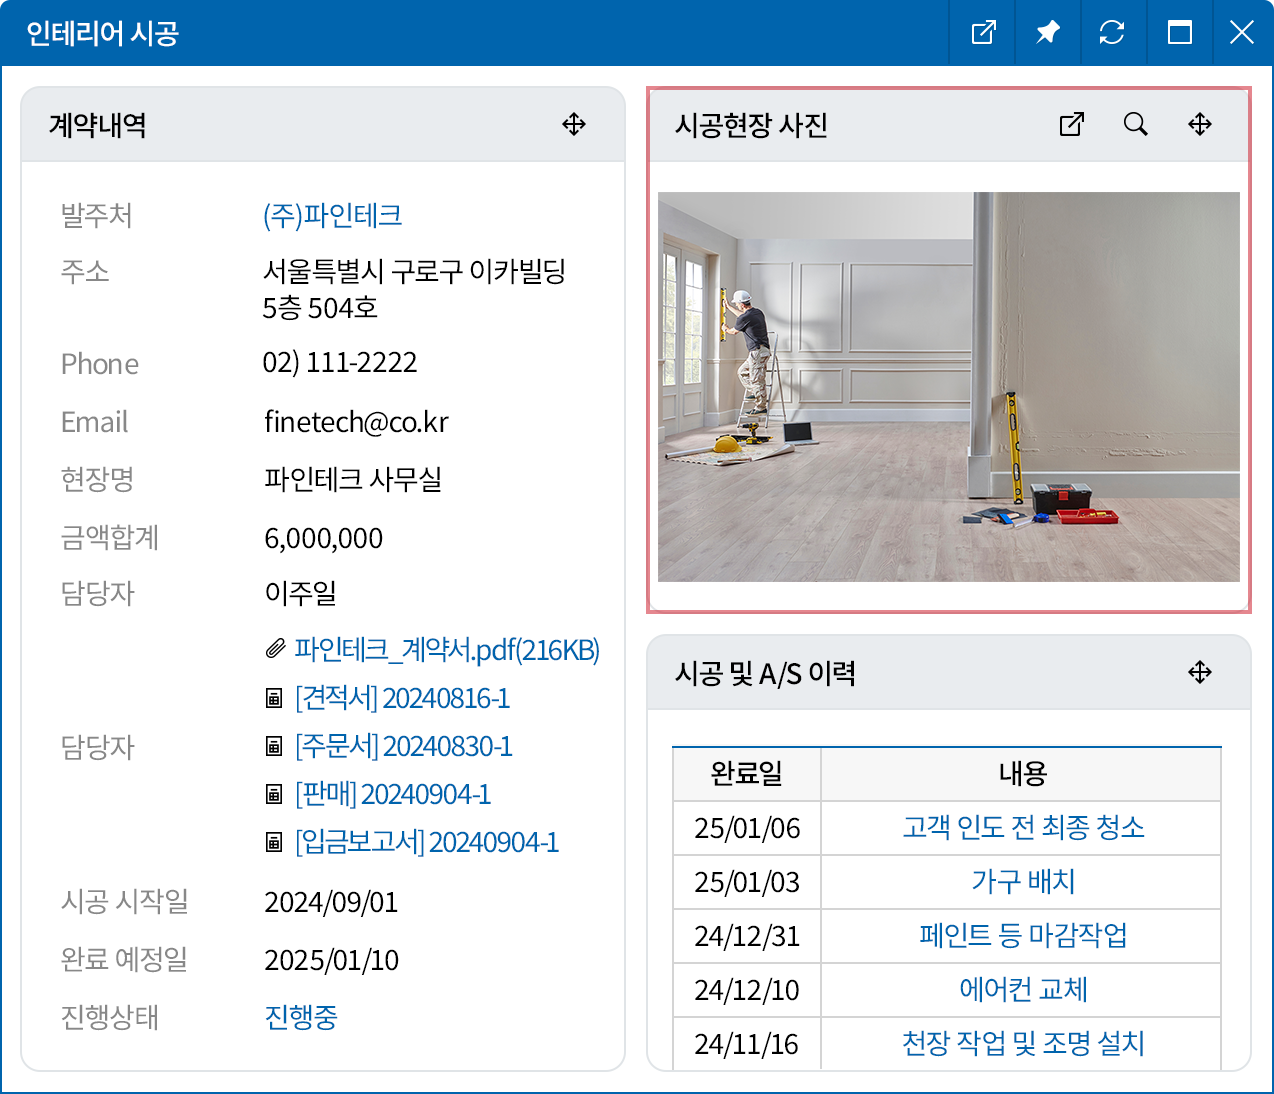
Task: Click the move handle on 시공 및 A/S 이력 panel
Action: [x=1199, y=672]
